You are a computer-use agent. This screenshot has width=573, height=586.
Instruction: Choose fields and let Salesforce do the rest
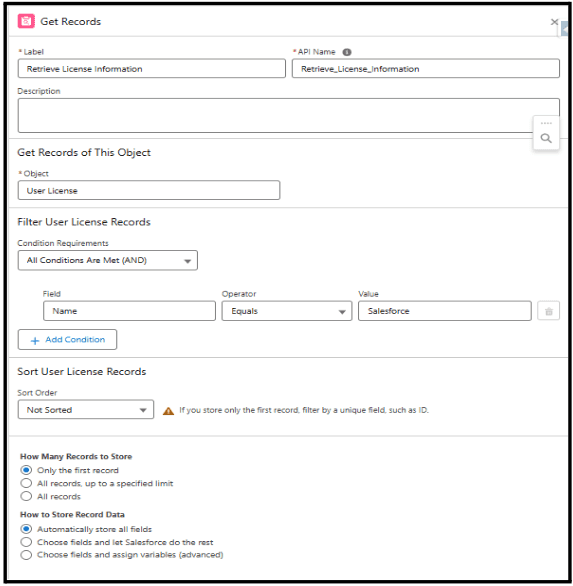coord(26,542)
